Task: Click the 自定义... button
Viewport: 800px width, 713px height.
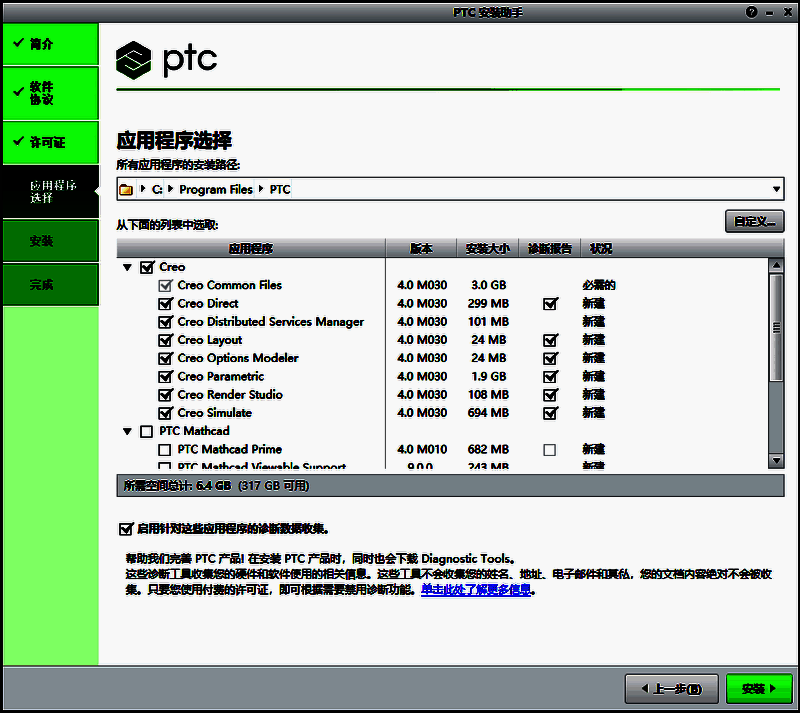Action: coord(754,221)
